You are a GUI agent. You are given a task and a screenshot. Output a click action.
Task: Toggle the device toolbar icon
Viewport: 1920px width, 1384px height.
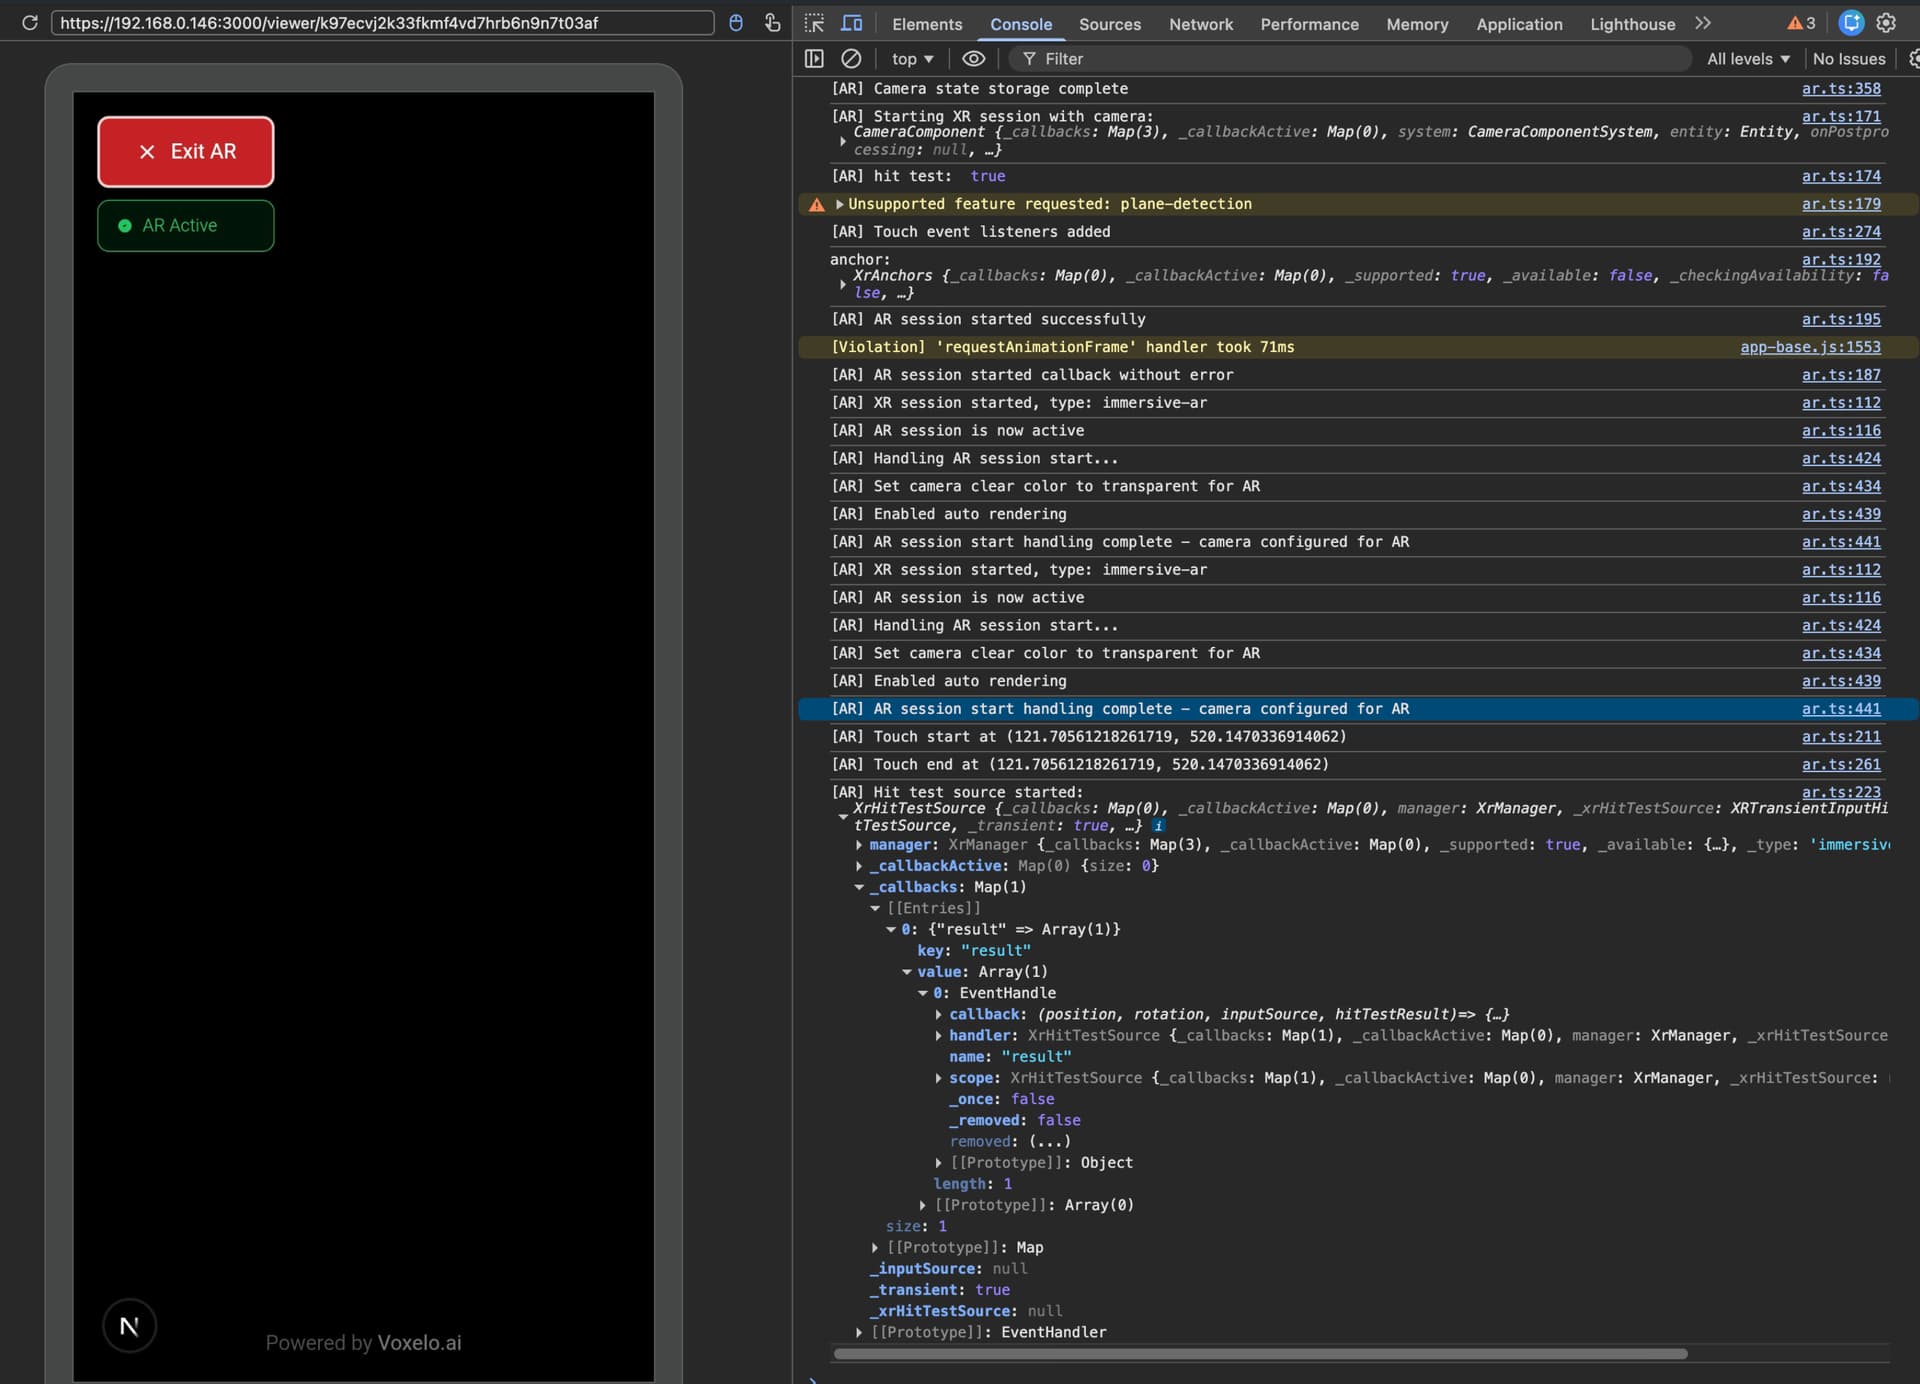point(851,23)
